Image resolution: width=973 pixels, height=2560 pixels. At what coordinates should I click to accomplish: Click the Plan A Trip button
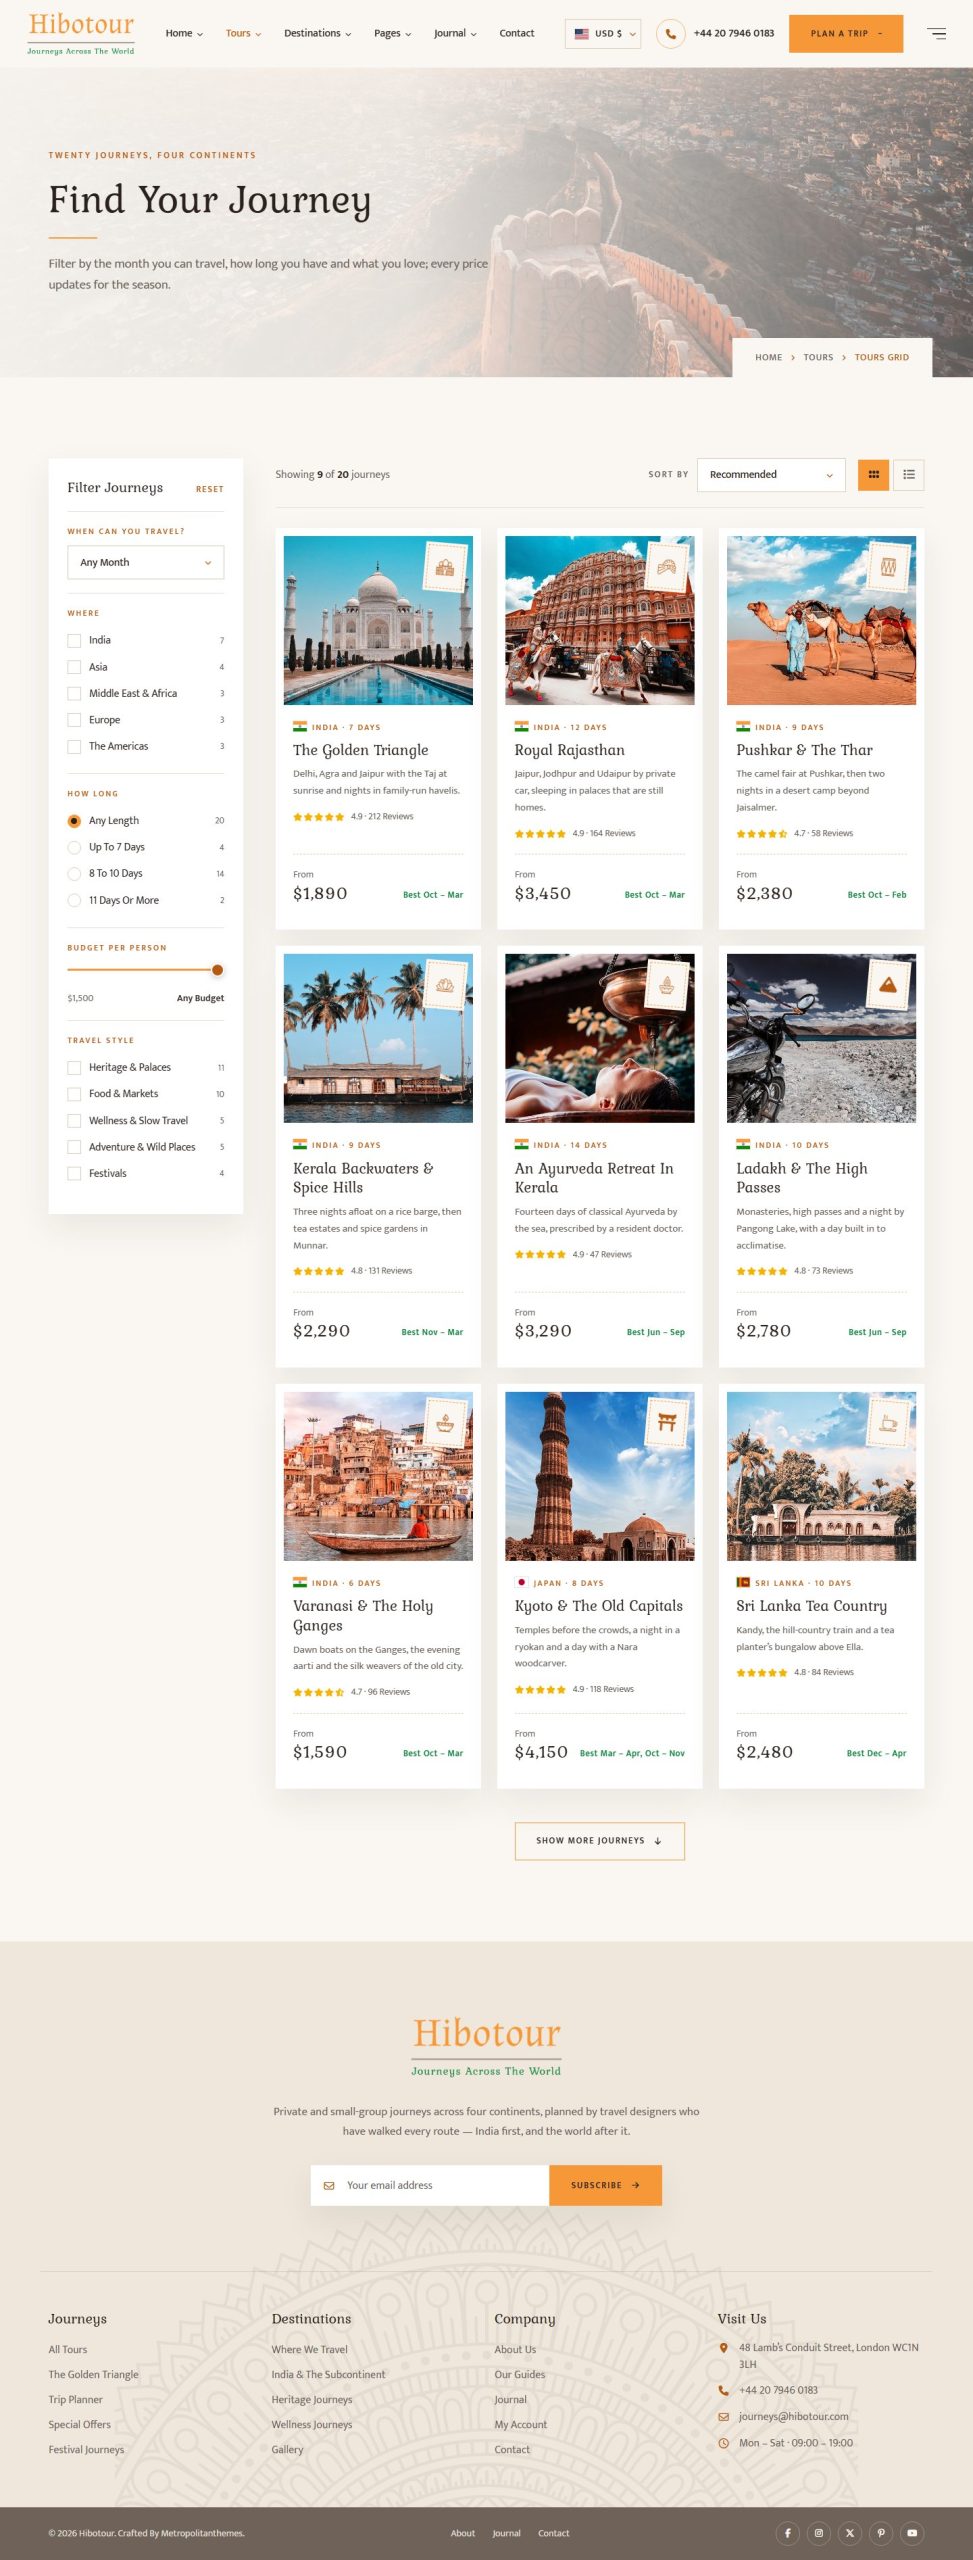tap(846, 33)
